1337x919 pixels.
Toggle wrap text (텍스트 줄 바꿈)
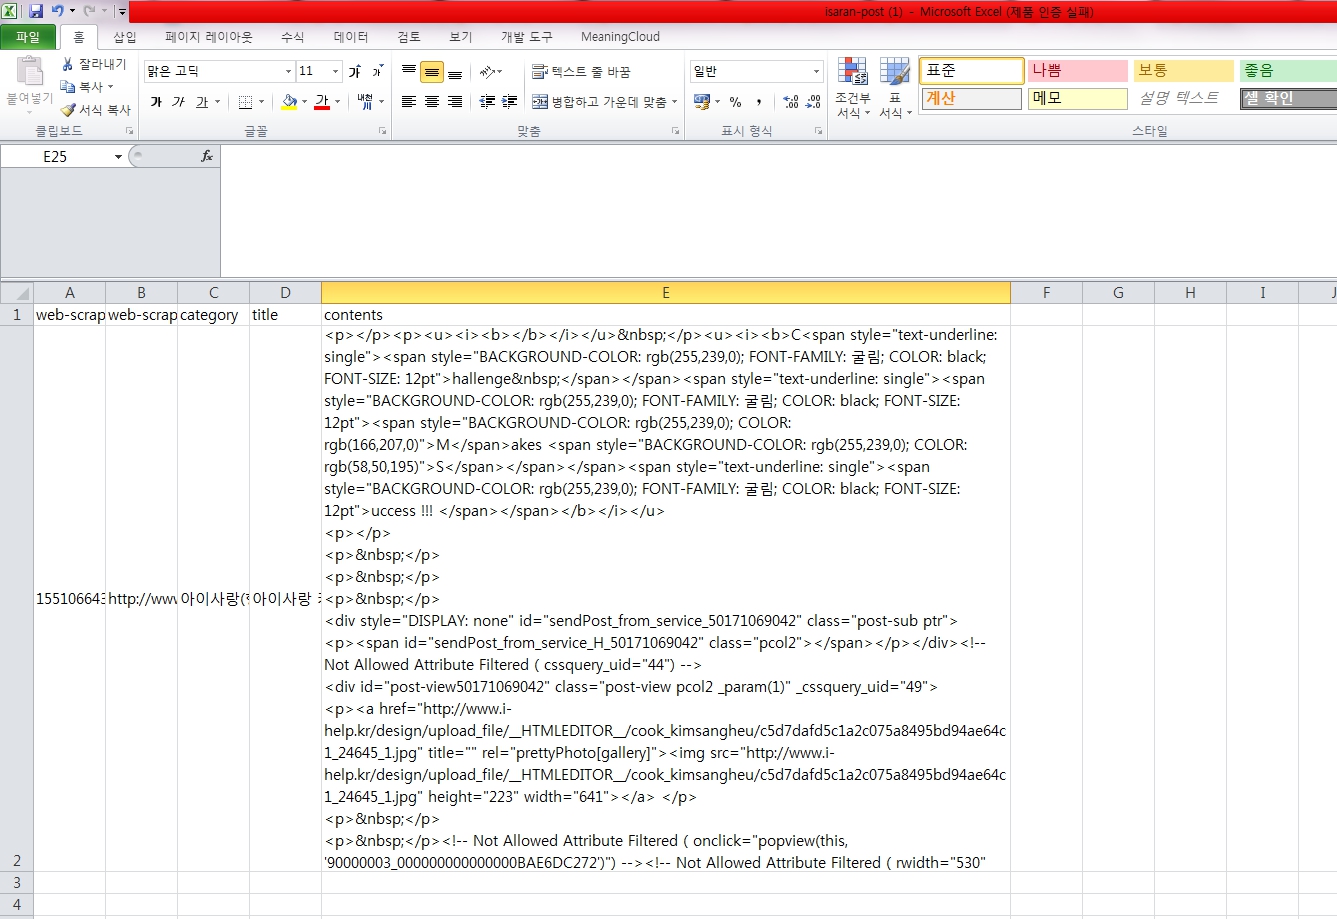[x=581, y=72]
